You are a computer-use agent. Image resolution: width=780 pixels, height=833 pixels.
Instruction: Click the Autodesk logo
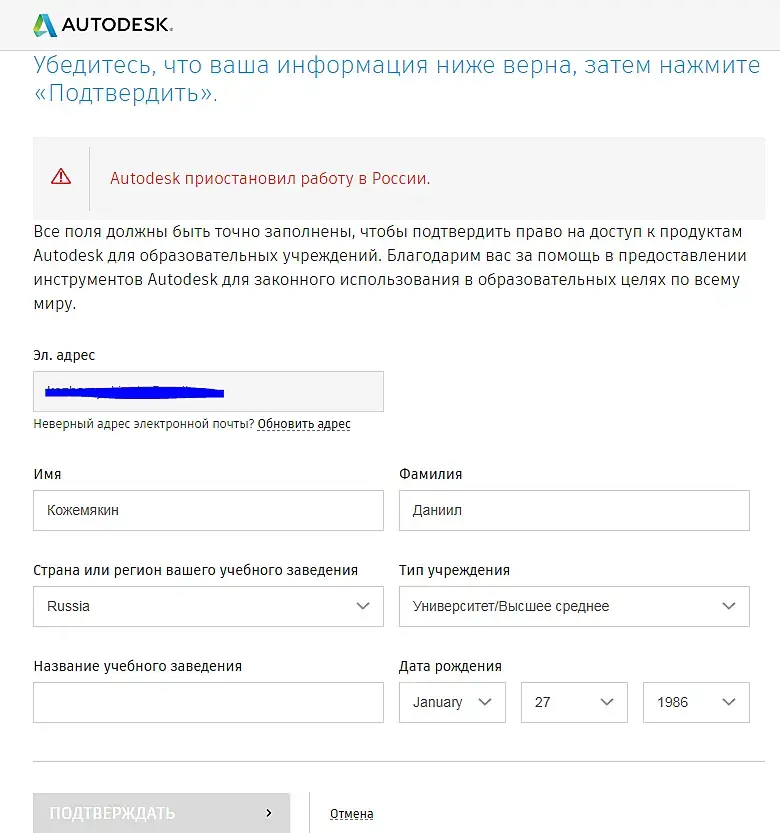[x=102, y=24]
